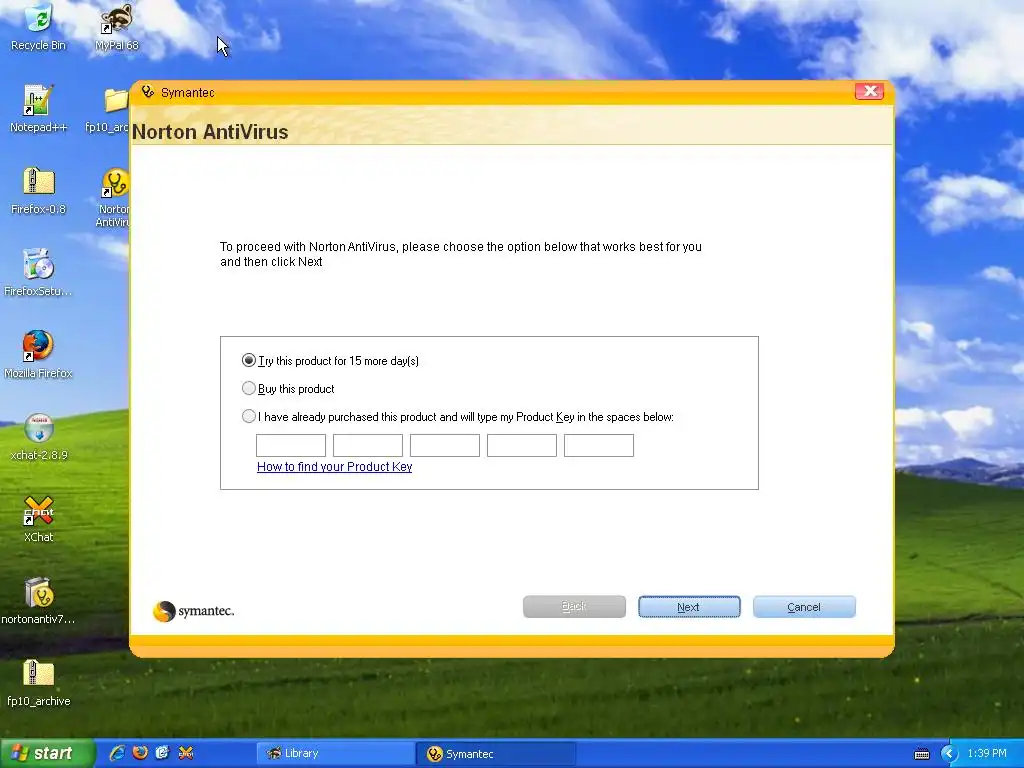Screen dimensions: 1024x768
Task: Click the keyboard icon in system tray
Action: click(x=921, y=754)
